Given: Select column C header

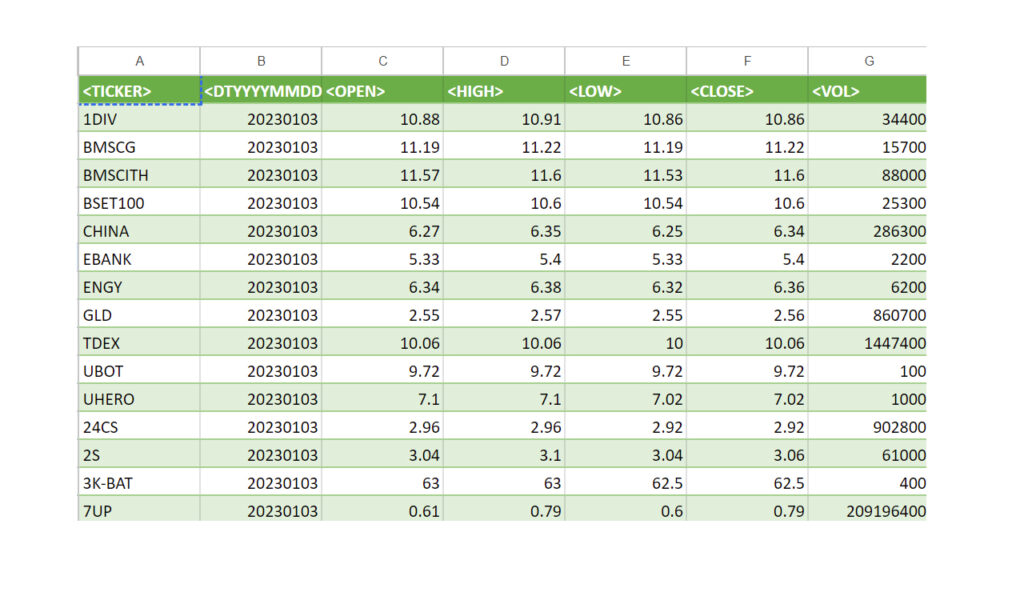Looking at the screenshot, I should pos(382,61).
